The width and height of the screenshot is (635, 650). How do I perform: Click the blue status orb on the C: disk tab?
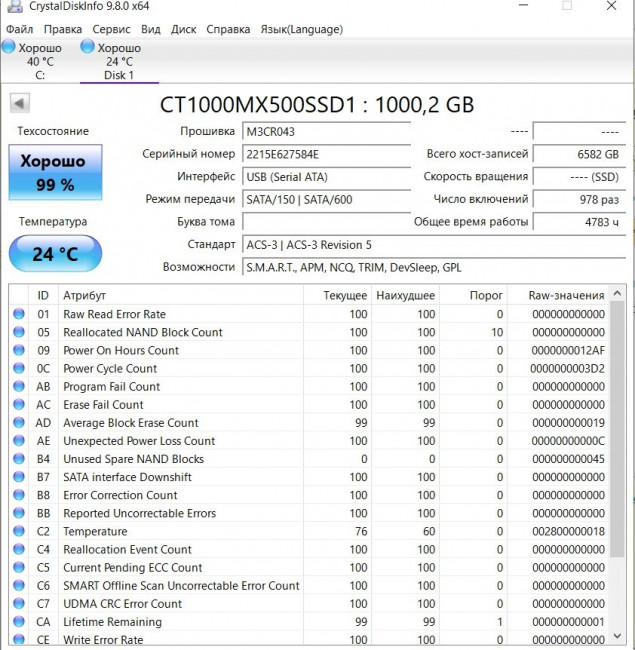[x=8, y=46]
